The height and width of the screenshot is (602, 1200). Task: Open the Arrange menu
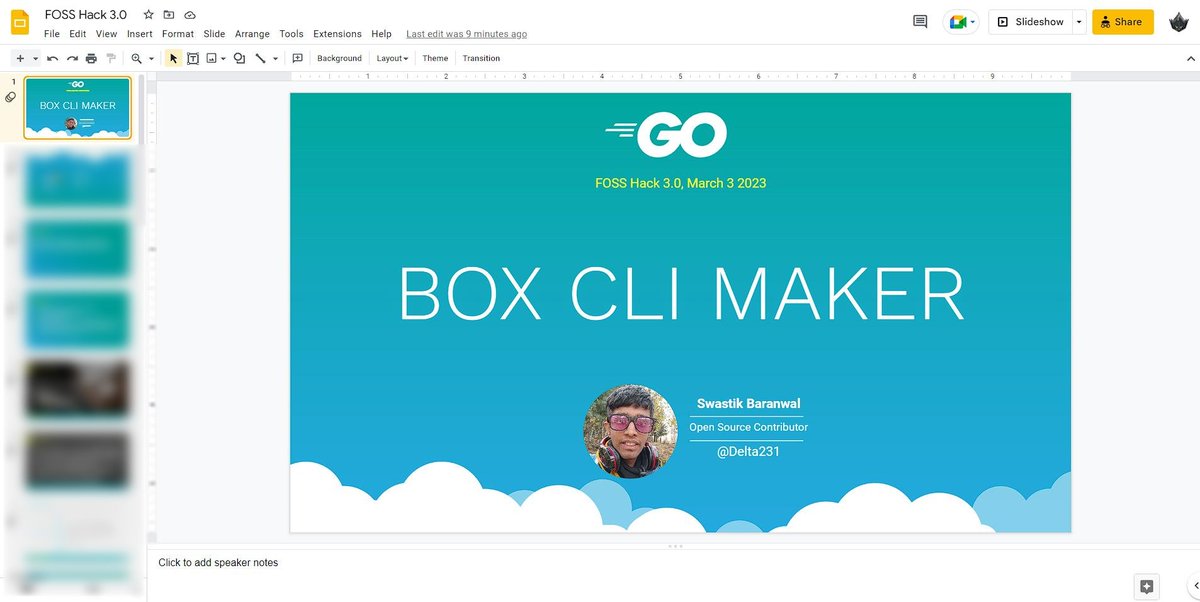[x=252, y=34]
